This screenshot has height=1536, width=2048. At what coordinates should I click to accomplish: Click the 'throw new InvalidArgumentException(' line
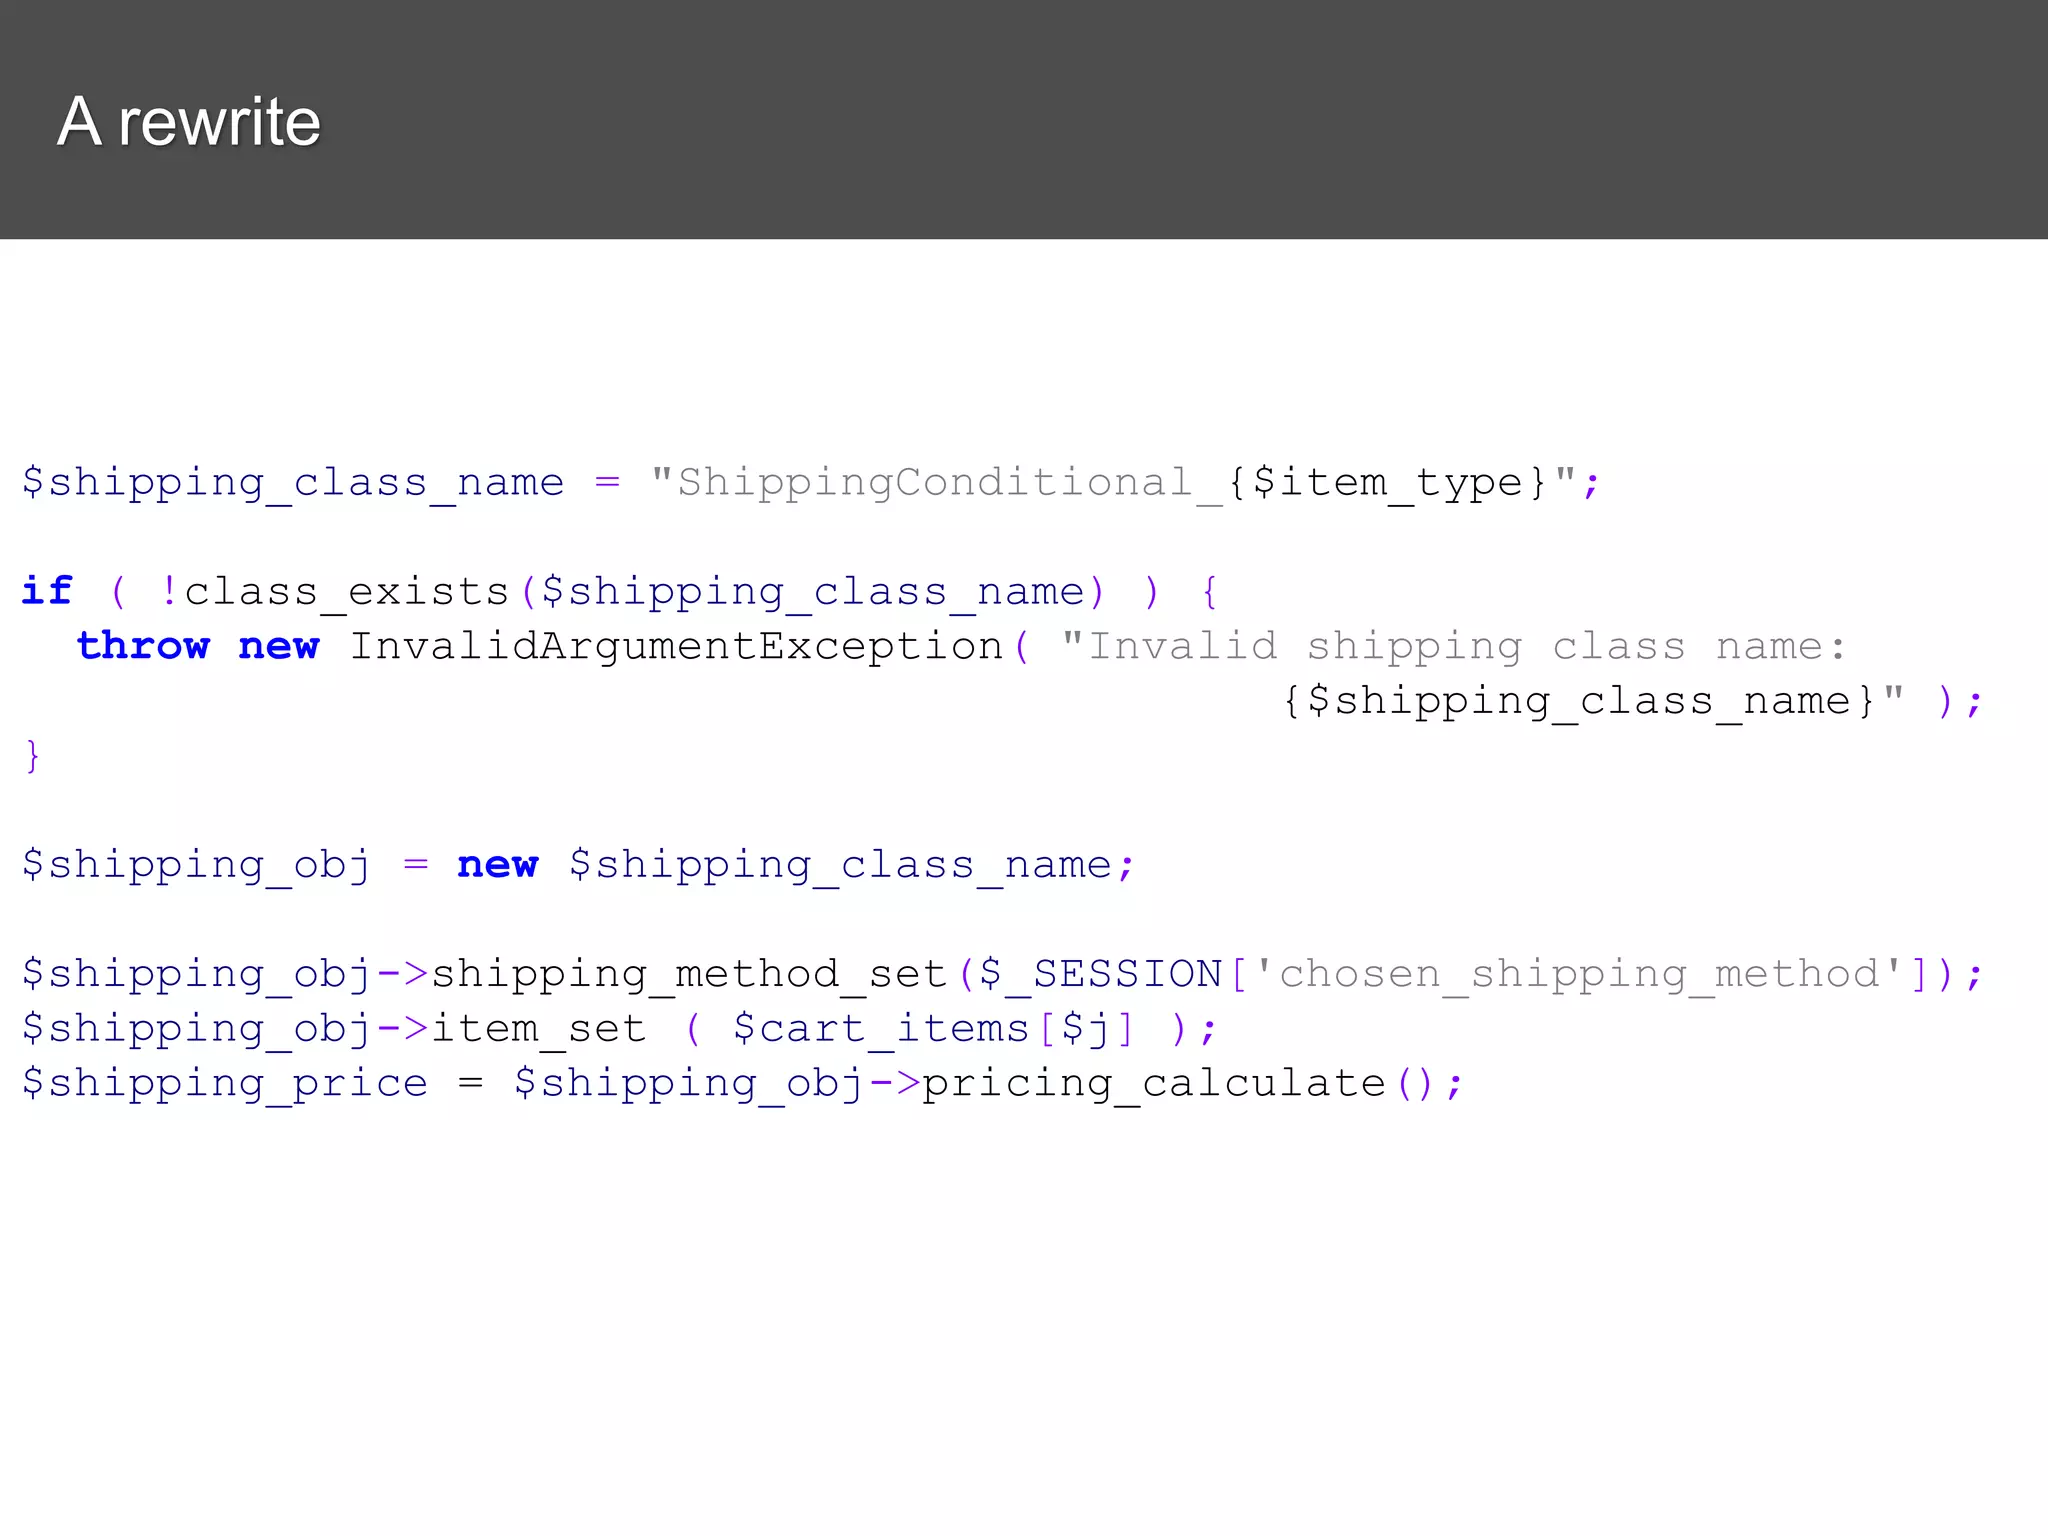click(x=961, y=646)
